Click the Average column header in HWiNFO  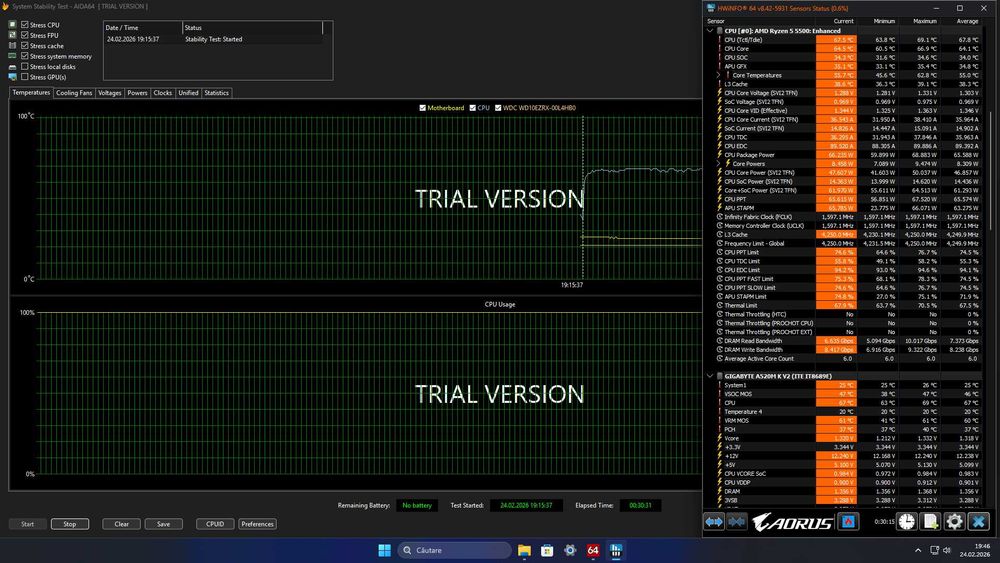(x=967, y=21)
